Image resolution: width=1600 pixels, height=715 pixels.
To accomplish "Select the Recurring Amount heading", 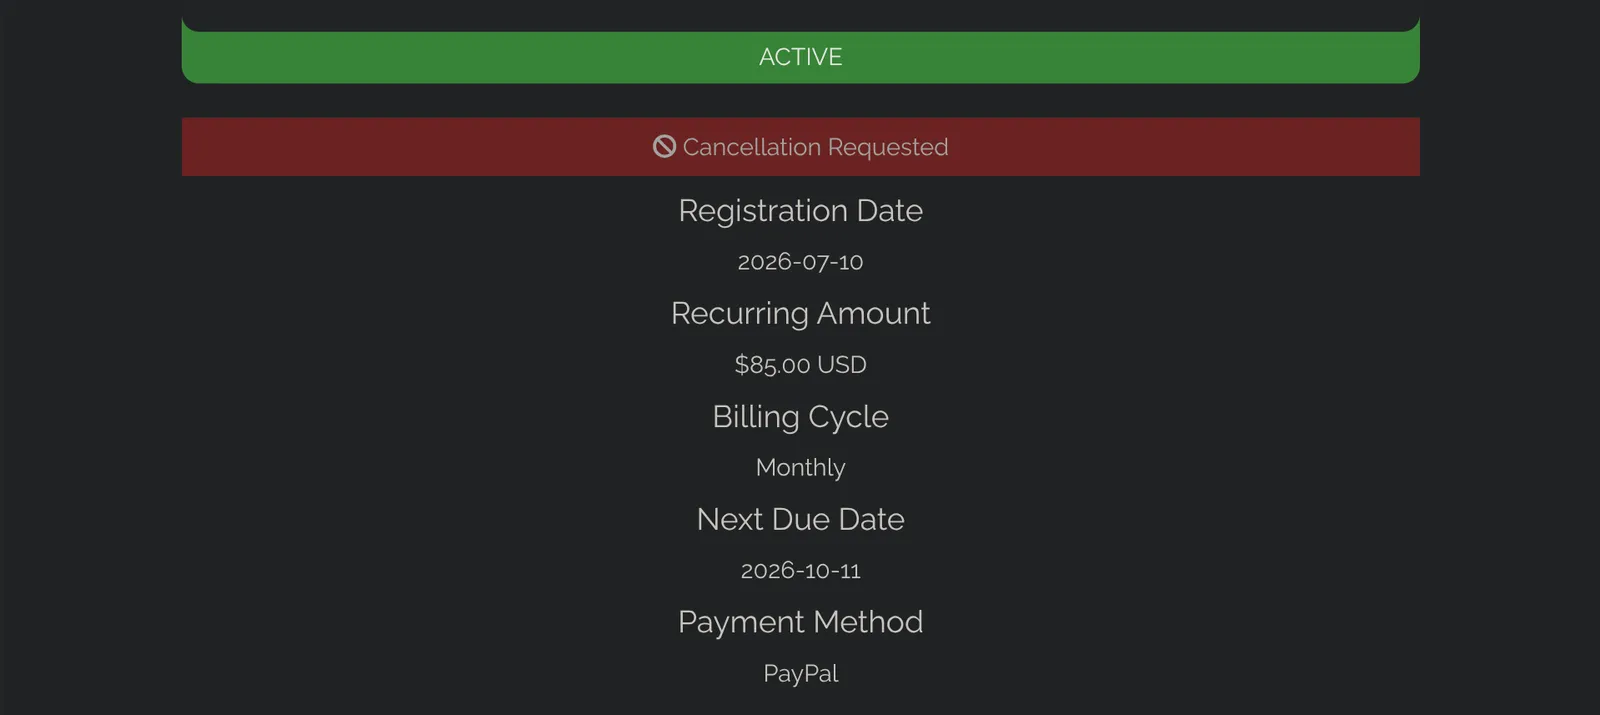I will [x=800, y=313].
